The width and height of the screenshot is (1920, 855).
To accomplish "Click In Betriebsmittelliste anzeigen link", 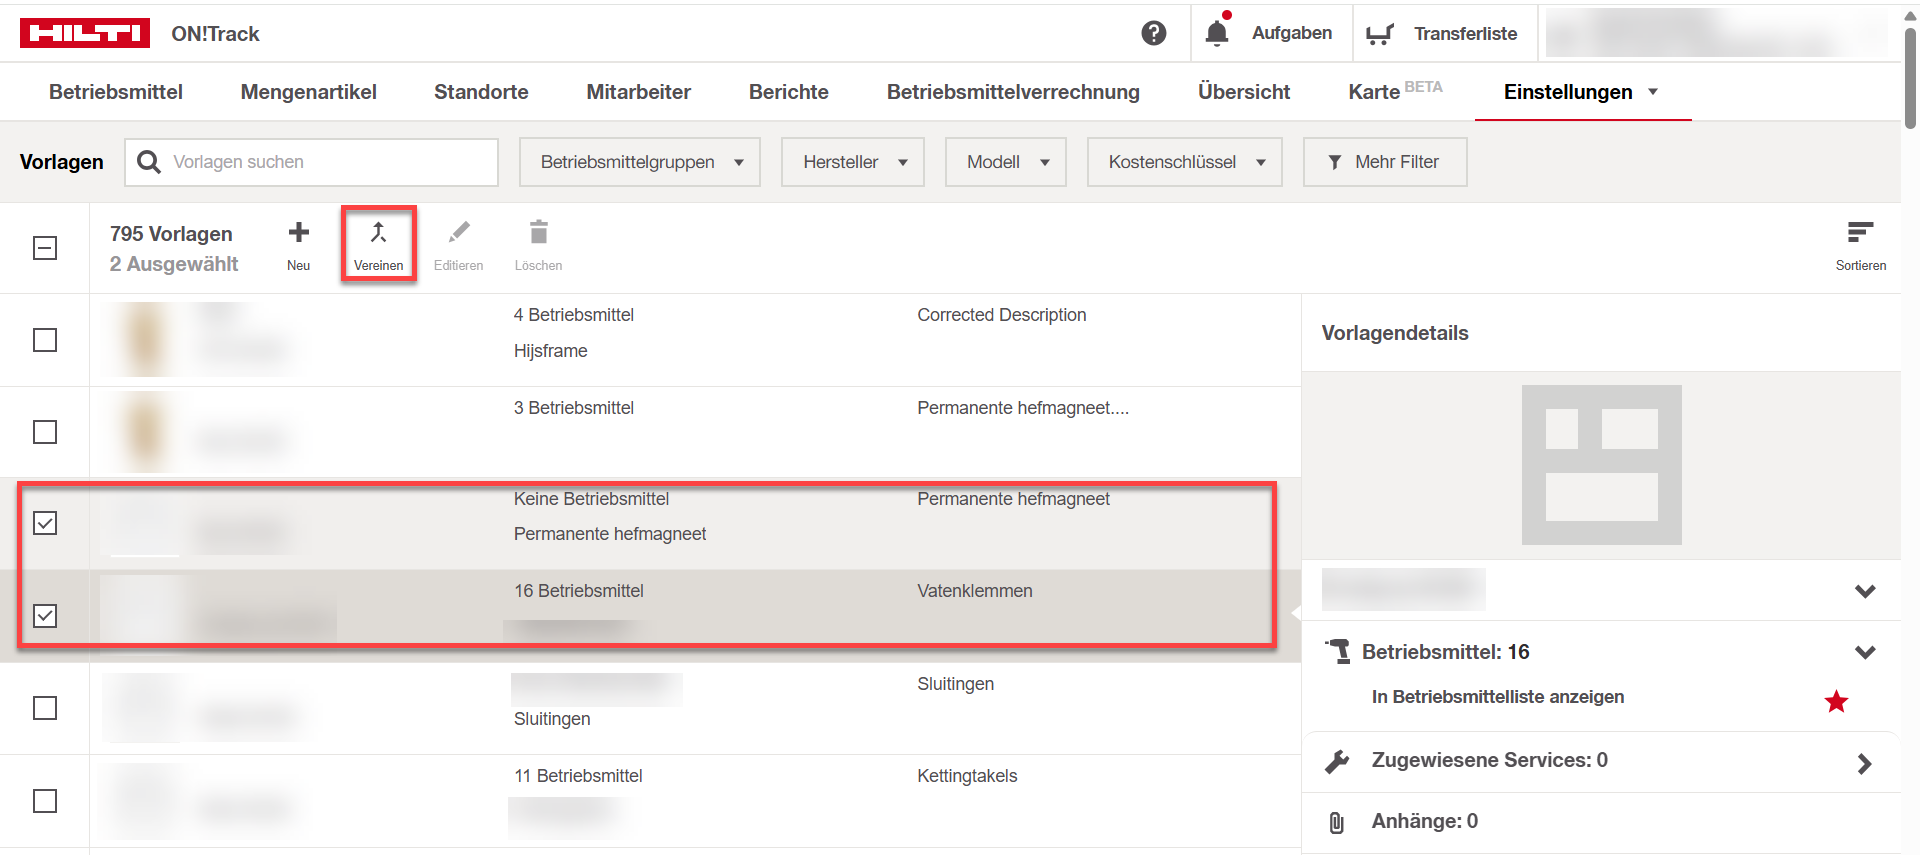I will pos(1497,697).
